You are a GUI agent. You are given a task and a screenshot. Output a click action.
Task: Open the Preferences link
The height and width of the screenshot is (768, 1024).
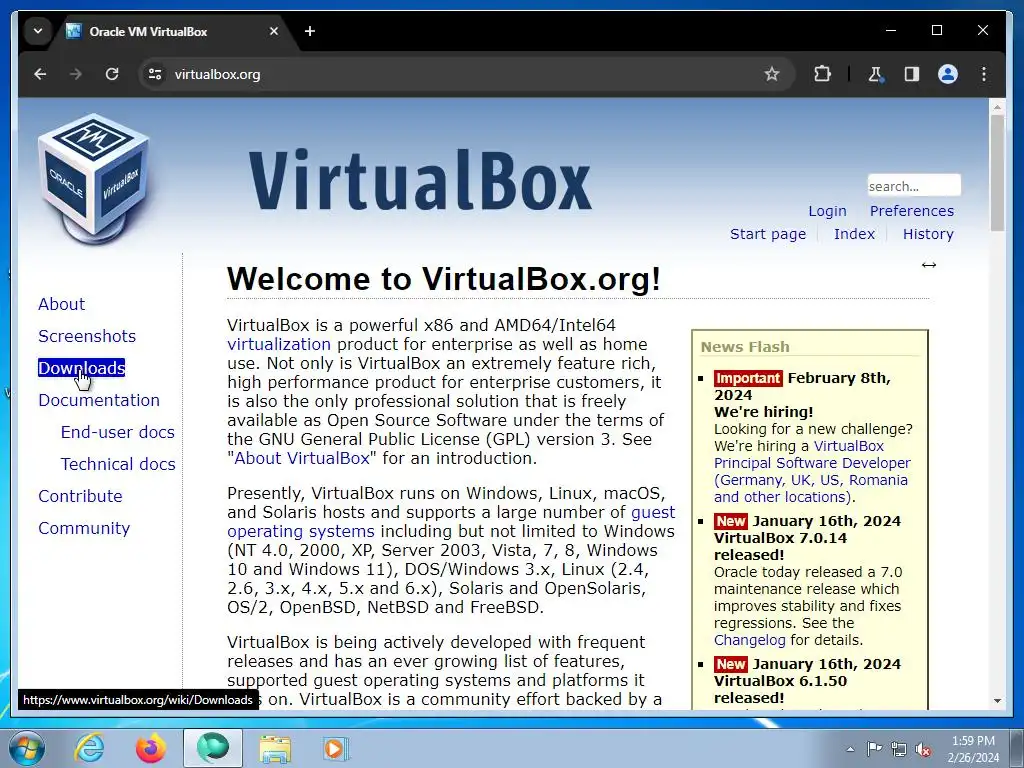click(912, 211)
